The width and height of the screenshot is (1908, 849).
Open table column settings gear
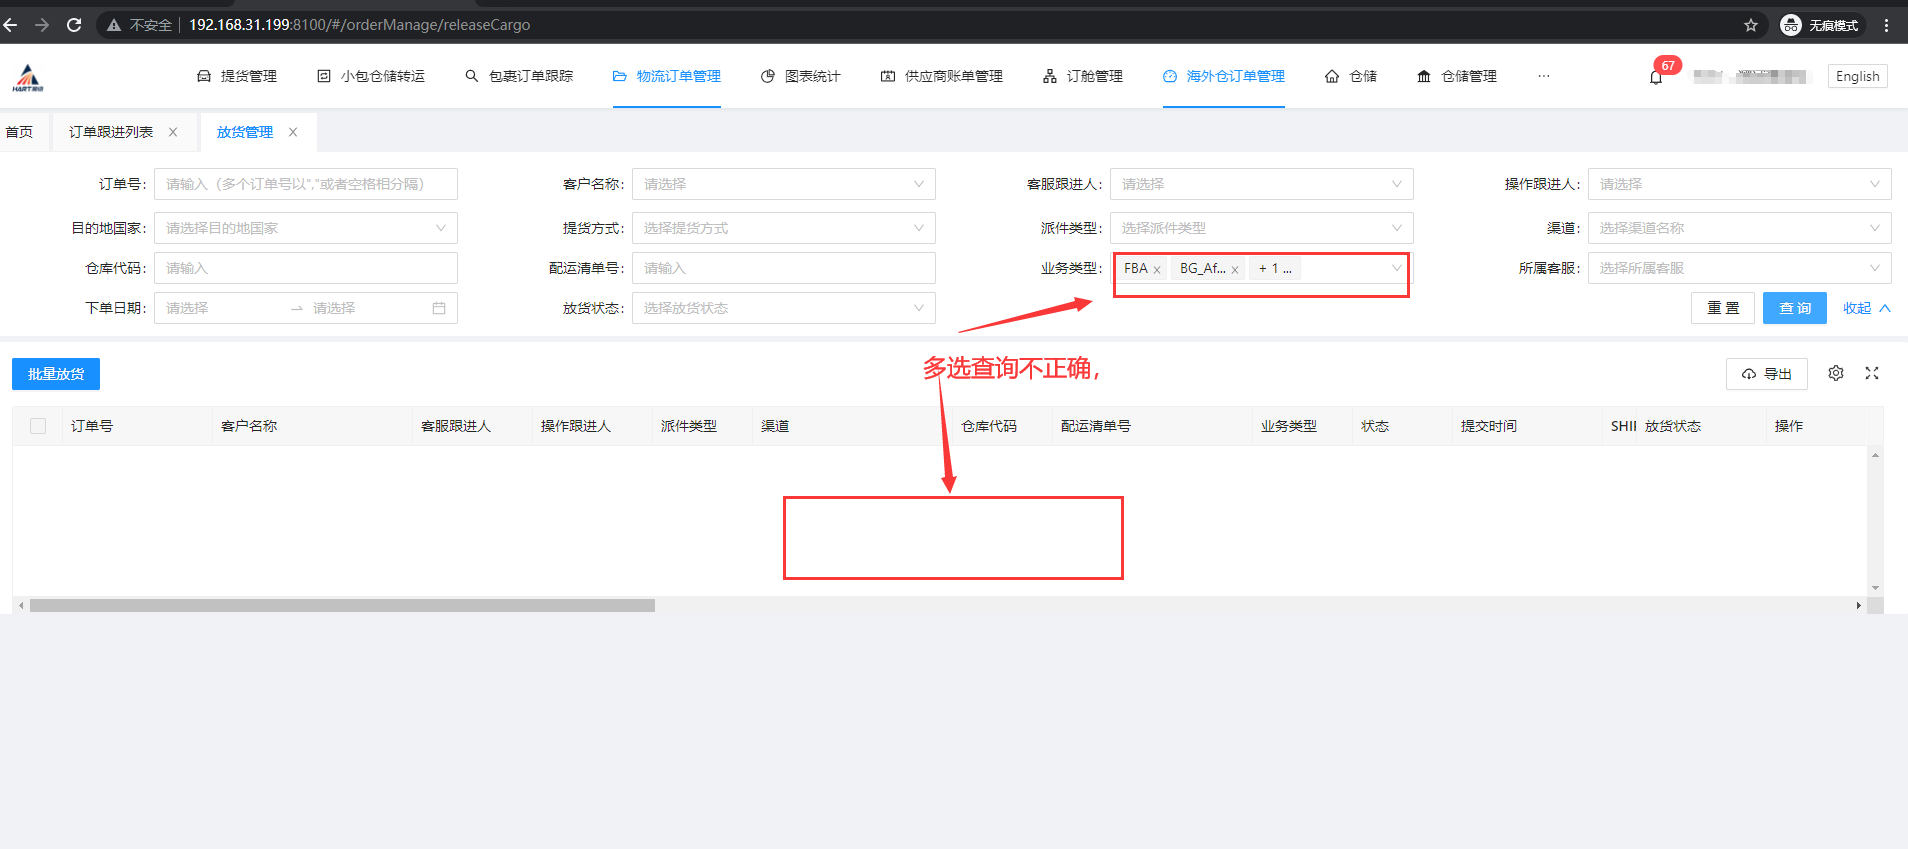pyautogui.click(x=1836, y=373)
